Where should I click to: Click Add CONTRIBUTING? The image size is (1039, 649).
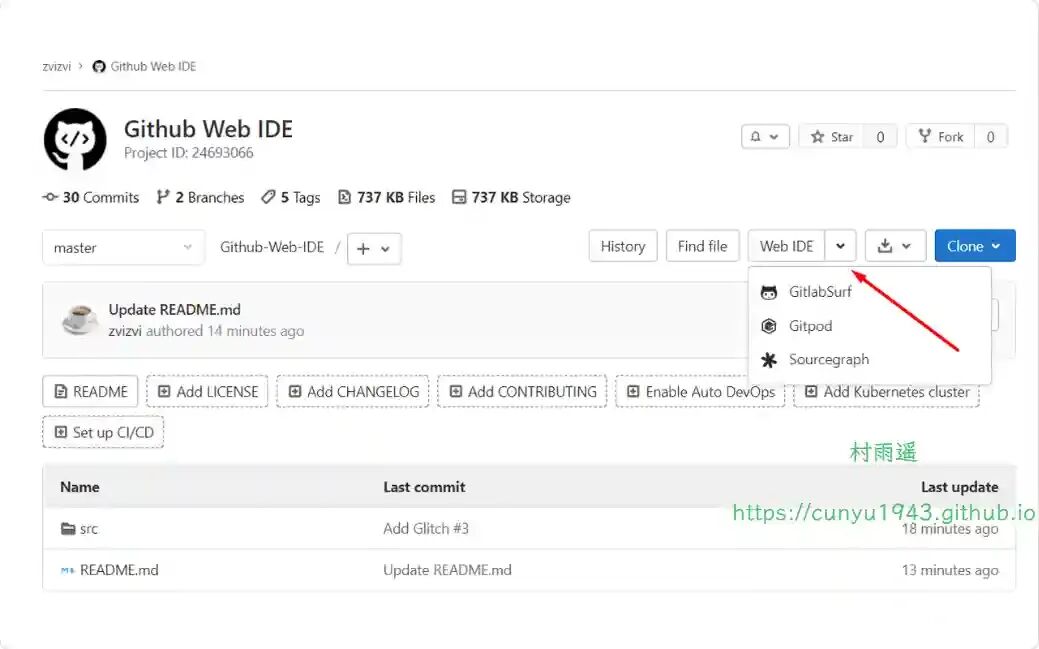pos(522,392)
